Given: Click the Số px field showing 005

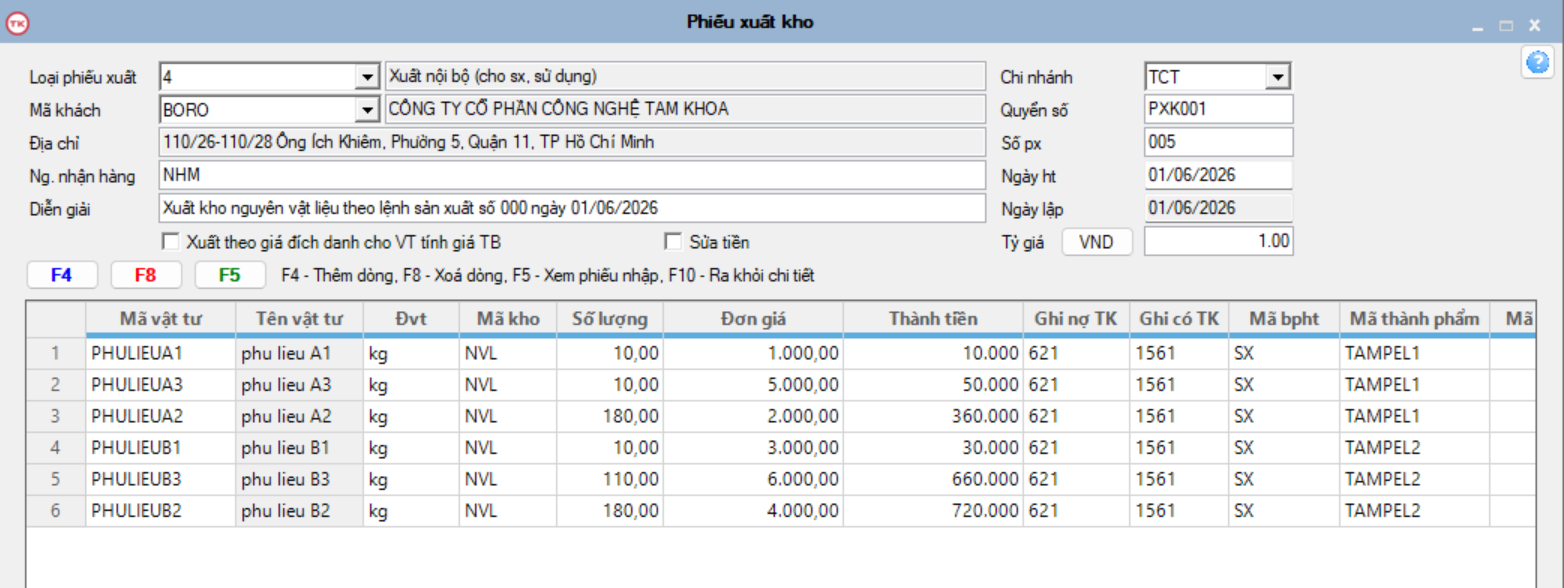Looking at the screenshot, I should [1219, 142].
